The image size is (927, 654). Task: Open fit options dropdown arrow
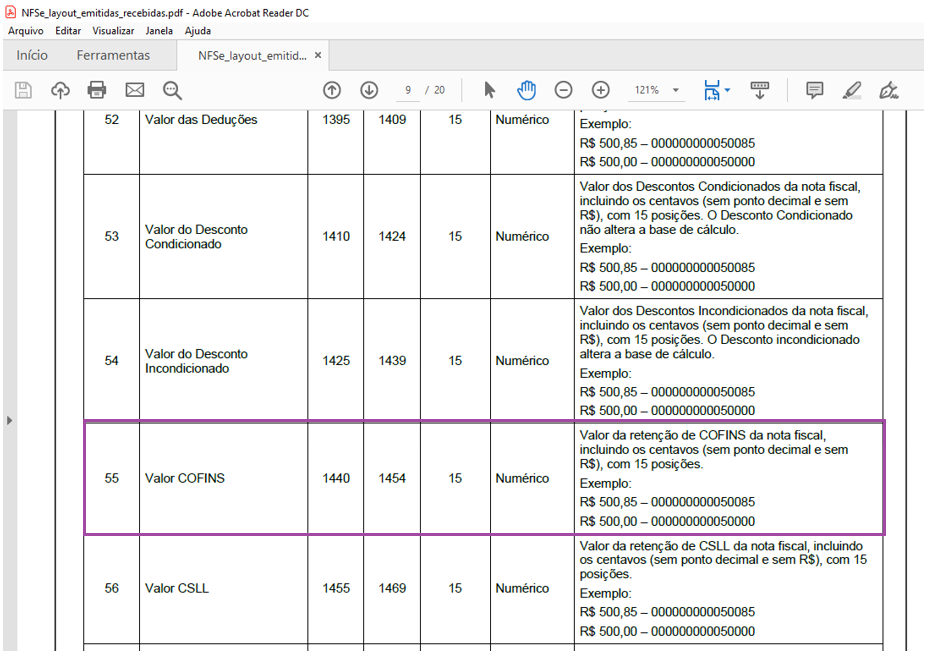click(727, 90)
